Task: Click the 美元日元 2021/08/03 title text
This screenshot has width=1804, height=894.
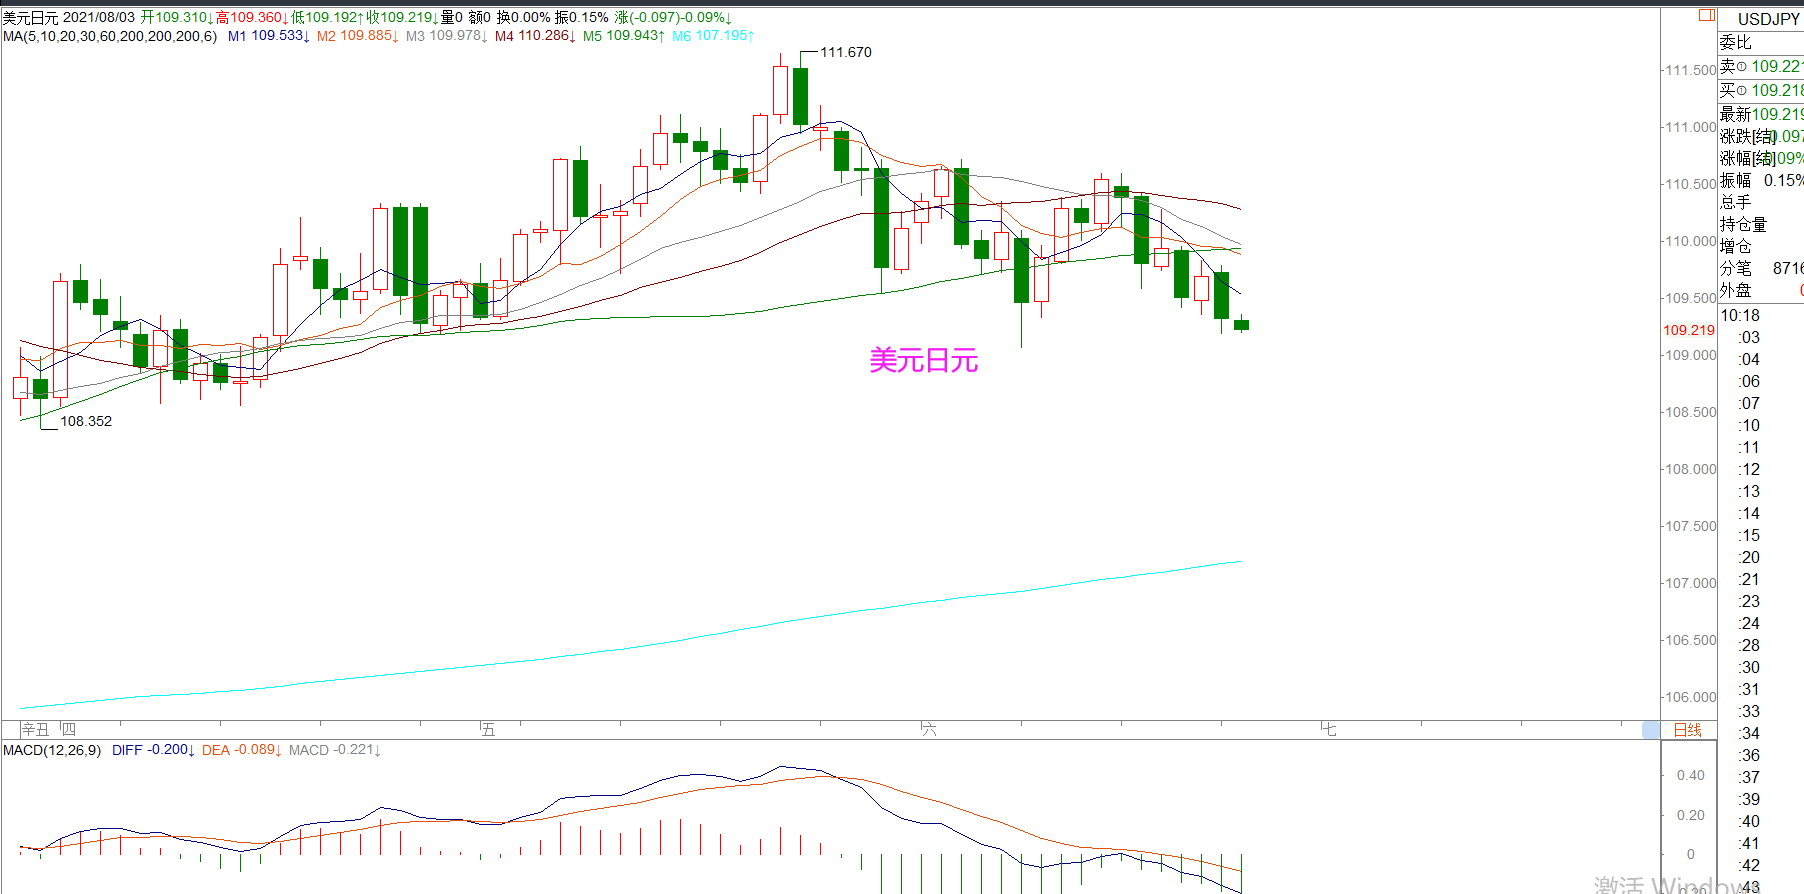Action: 68,18
